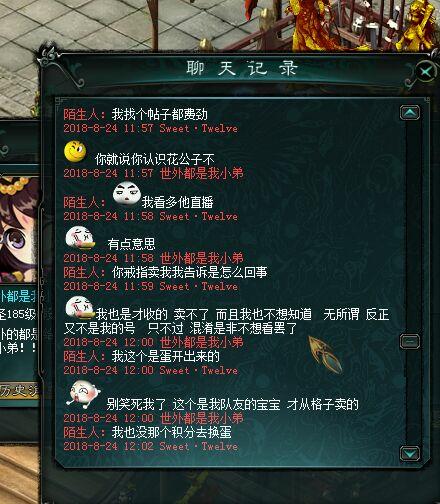
Task: Open the 历史 button on left panel
Action: click(19, 390)
